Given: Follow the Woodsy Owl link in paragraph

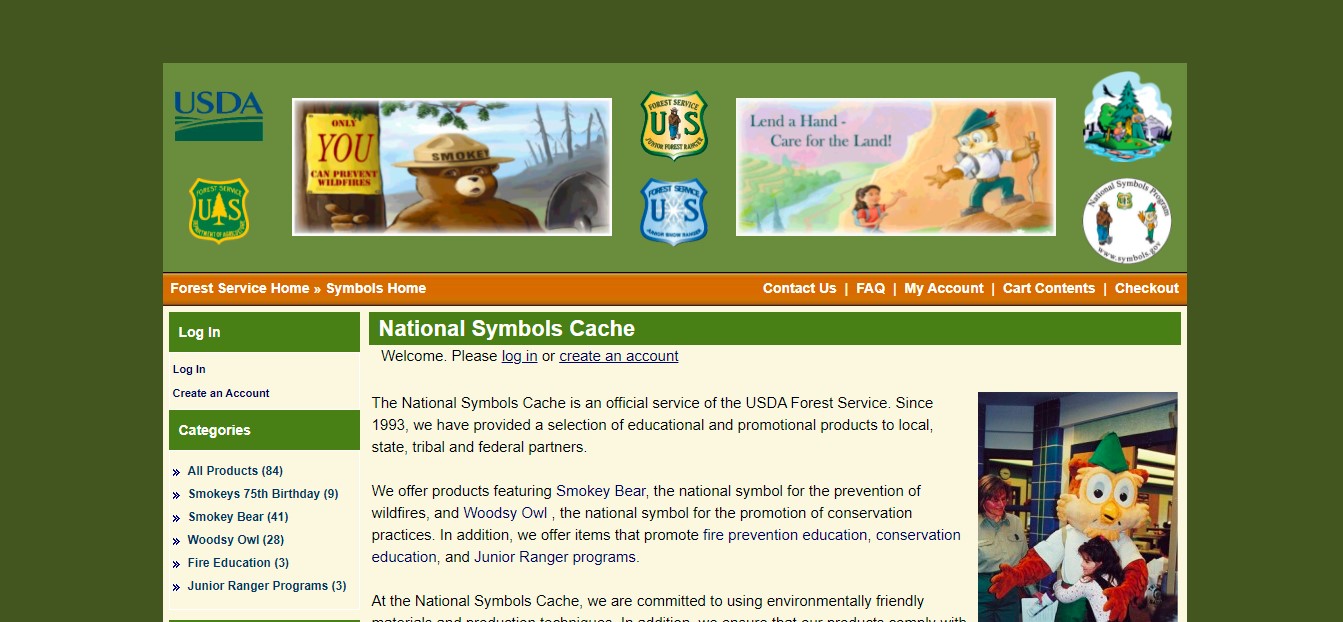Looking at the screenshot, I should (505, 513).
